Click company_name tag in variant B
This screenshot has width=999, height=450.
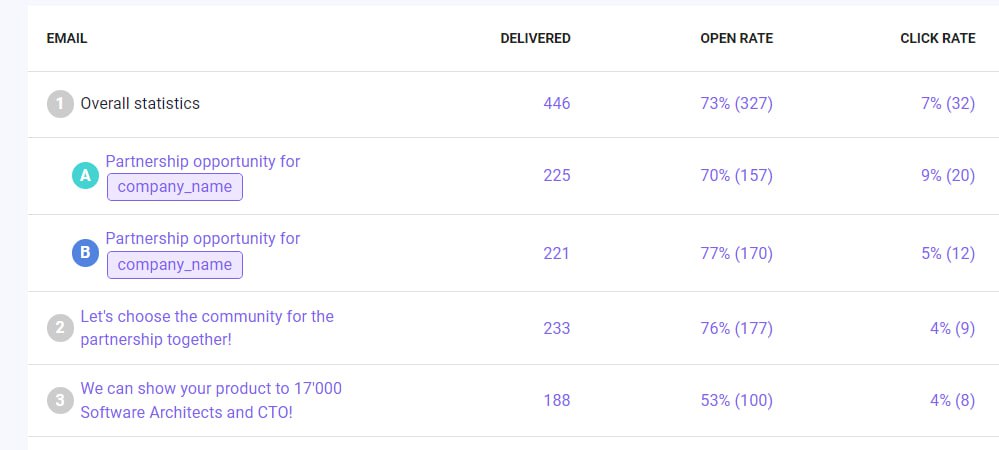(175, 265)
